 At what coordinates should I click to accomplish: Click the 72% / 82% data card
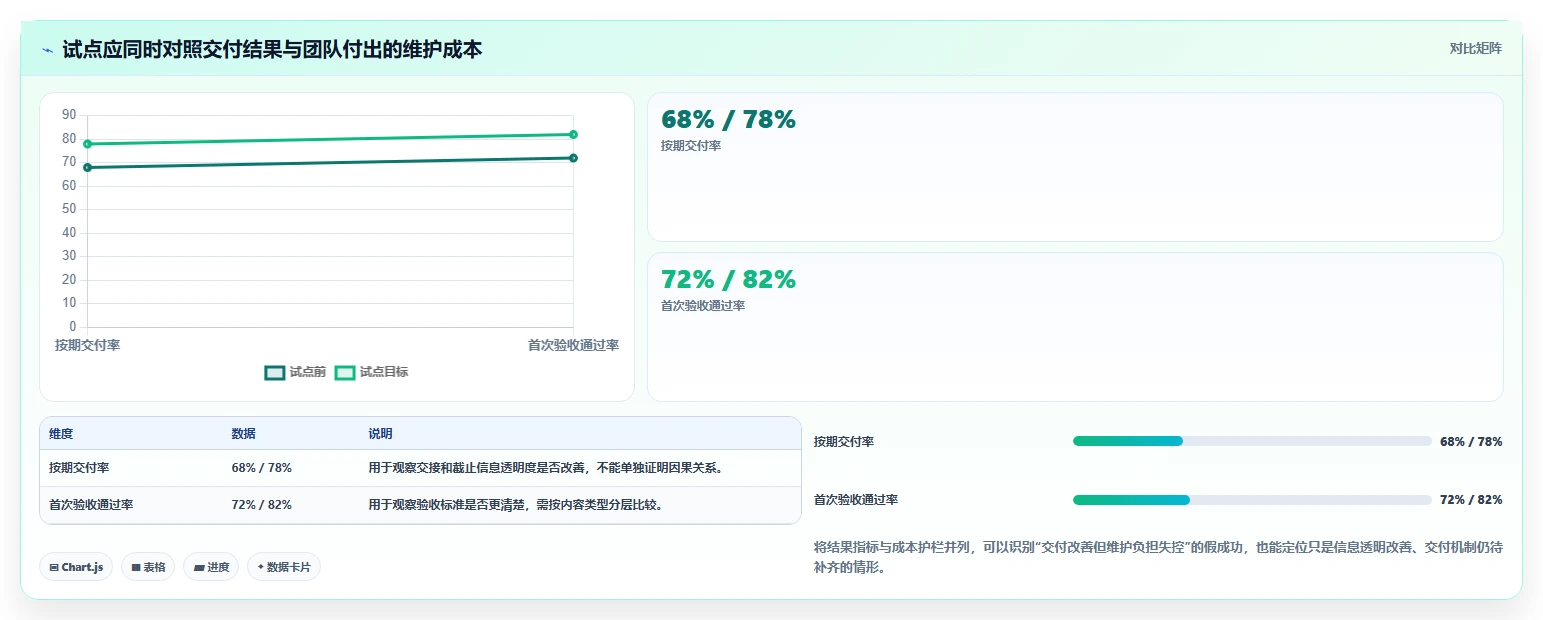(x=1075, y=327)
